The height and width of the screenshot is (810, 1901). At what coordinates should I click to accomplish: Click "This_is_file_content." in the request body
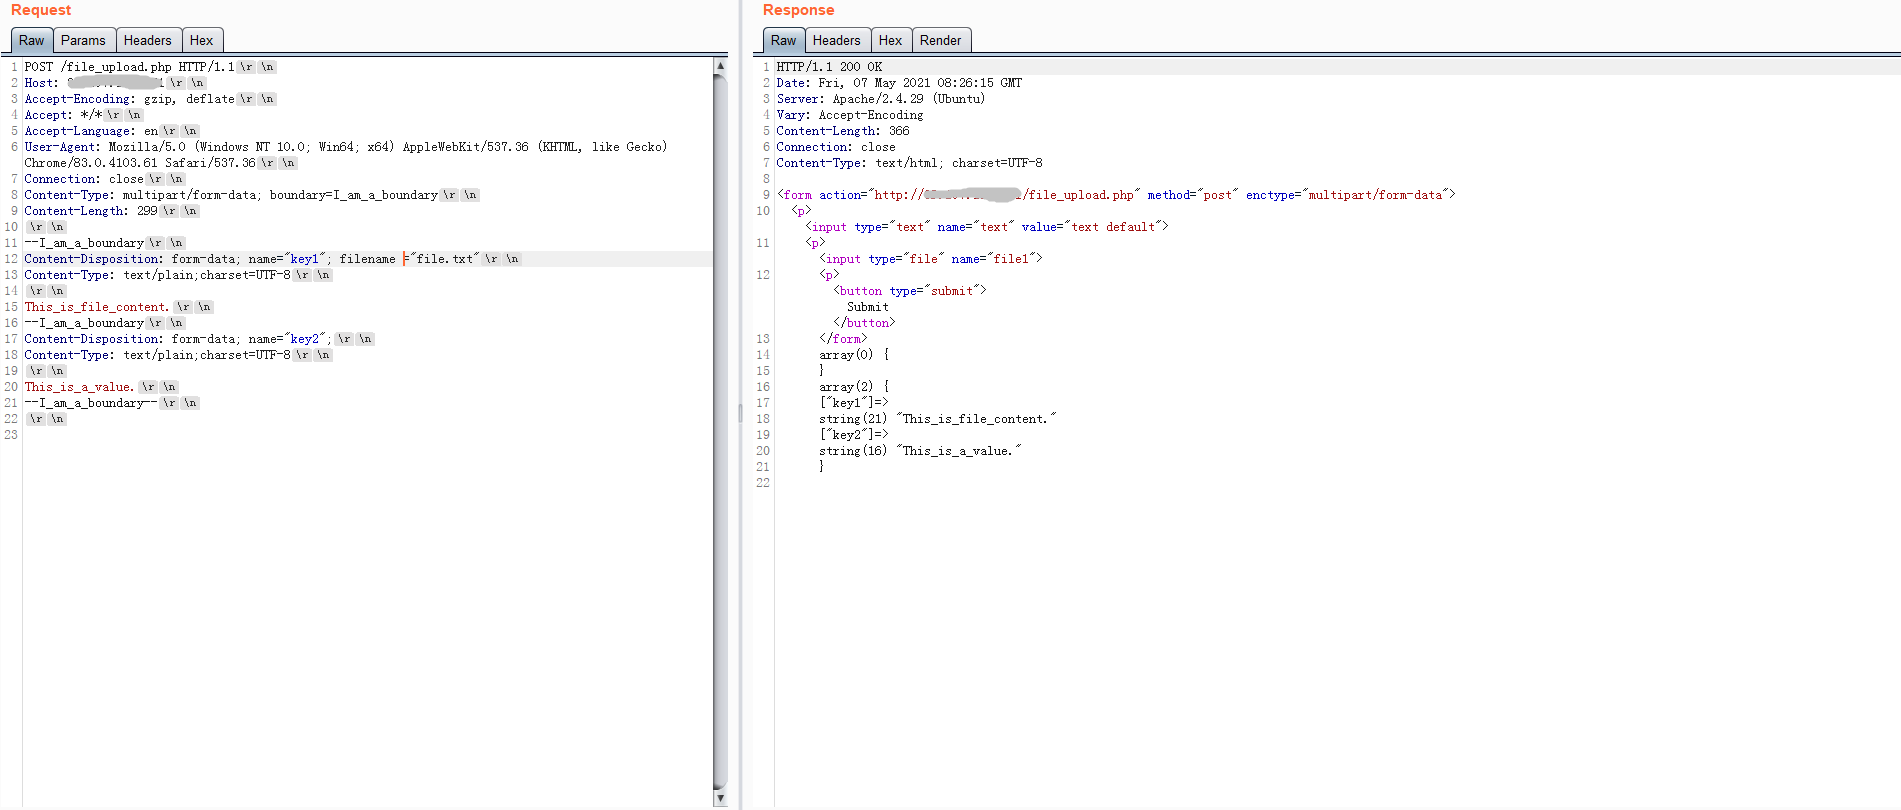(x=96, y=307)
